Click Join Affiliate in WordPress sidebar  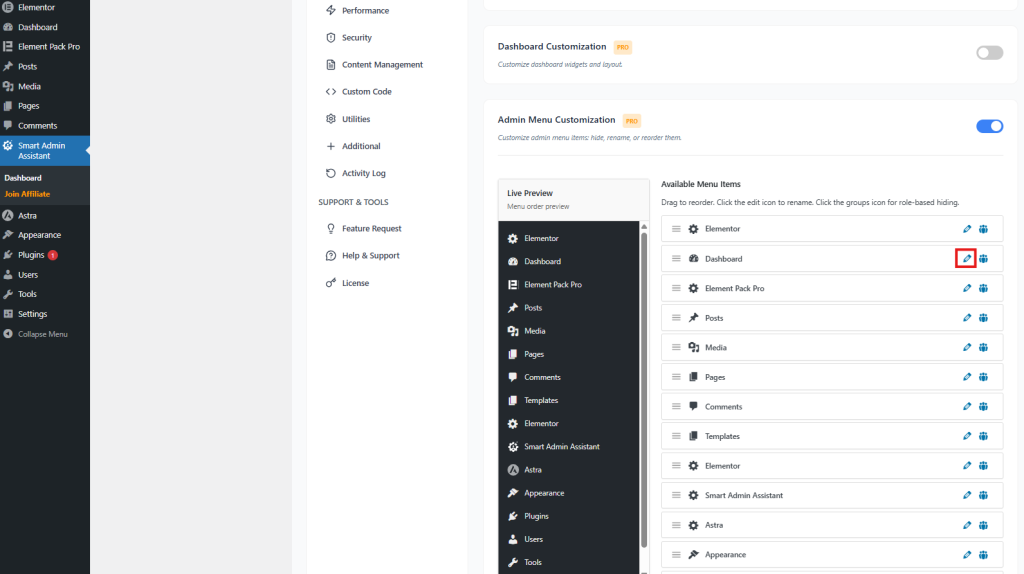point(27,194)
